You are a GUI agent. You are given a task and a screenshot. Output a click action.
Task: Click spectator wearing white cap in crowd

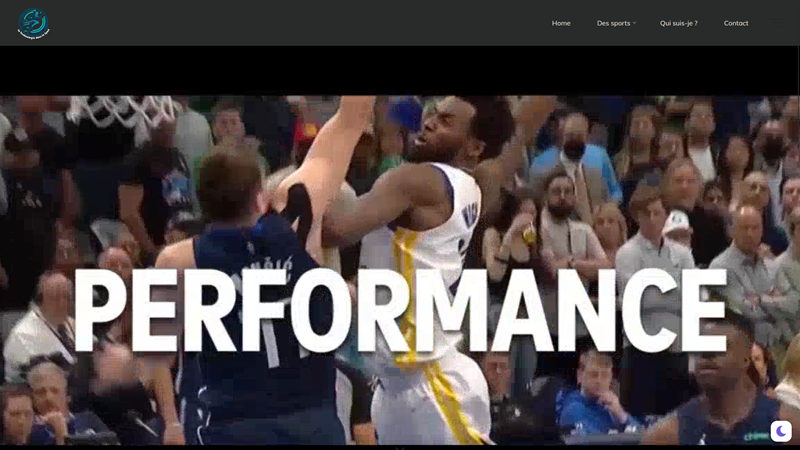coord(678,225)
